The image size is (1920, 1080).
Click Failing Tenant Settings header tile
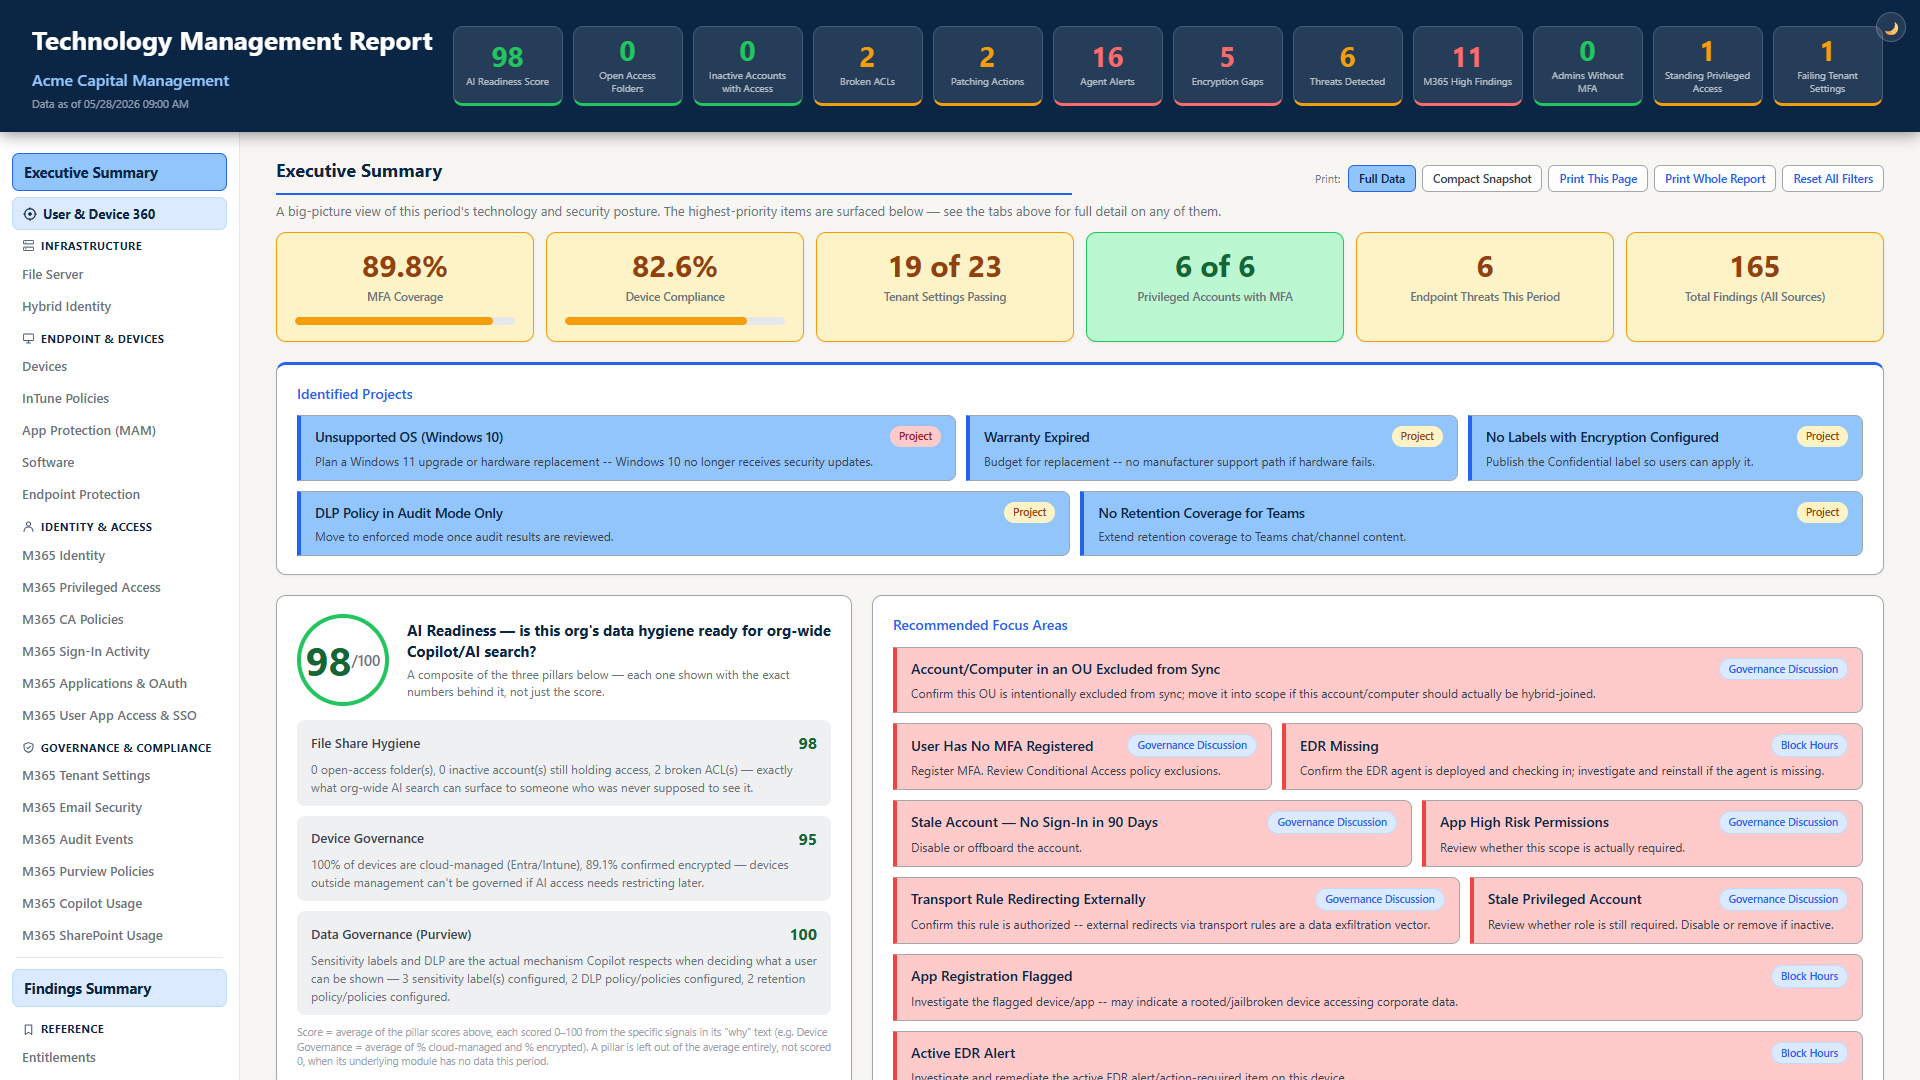tap(1828, 65)
